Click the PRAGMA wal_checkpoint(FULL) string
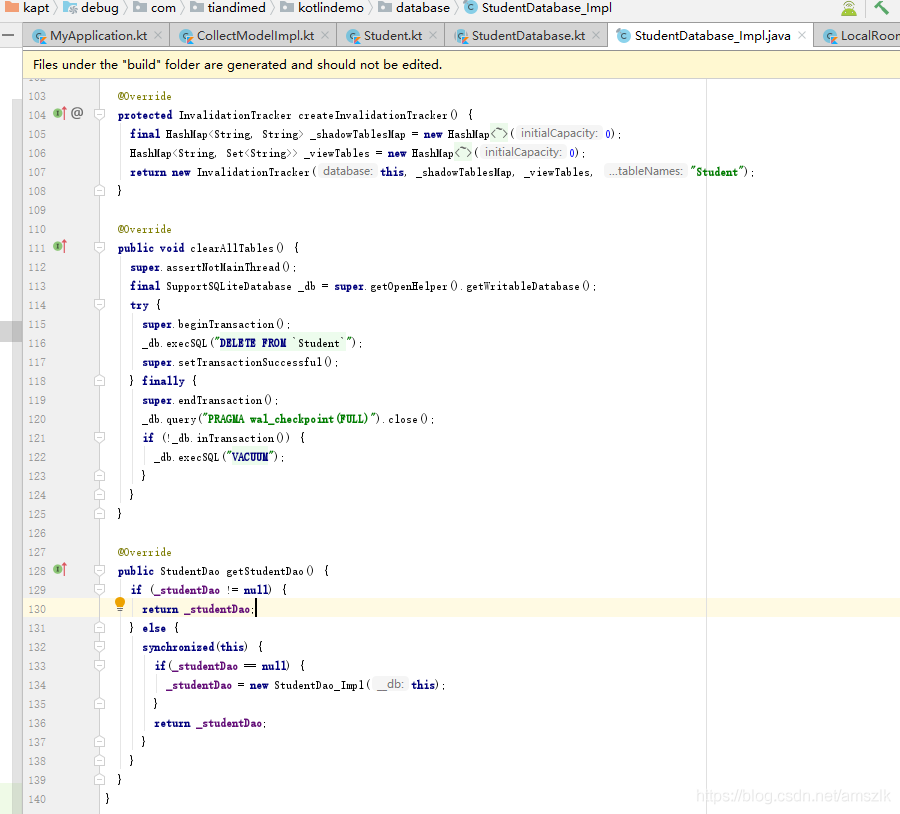The height and width of the screenshot is (814, 900). click(x=290, y=418)
